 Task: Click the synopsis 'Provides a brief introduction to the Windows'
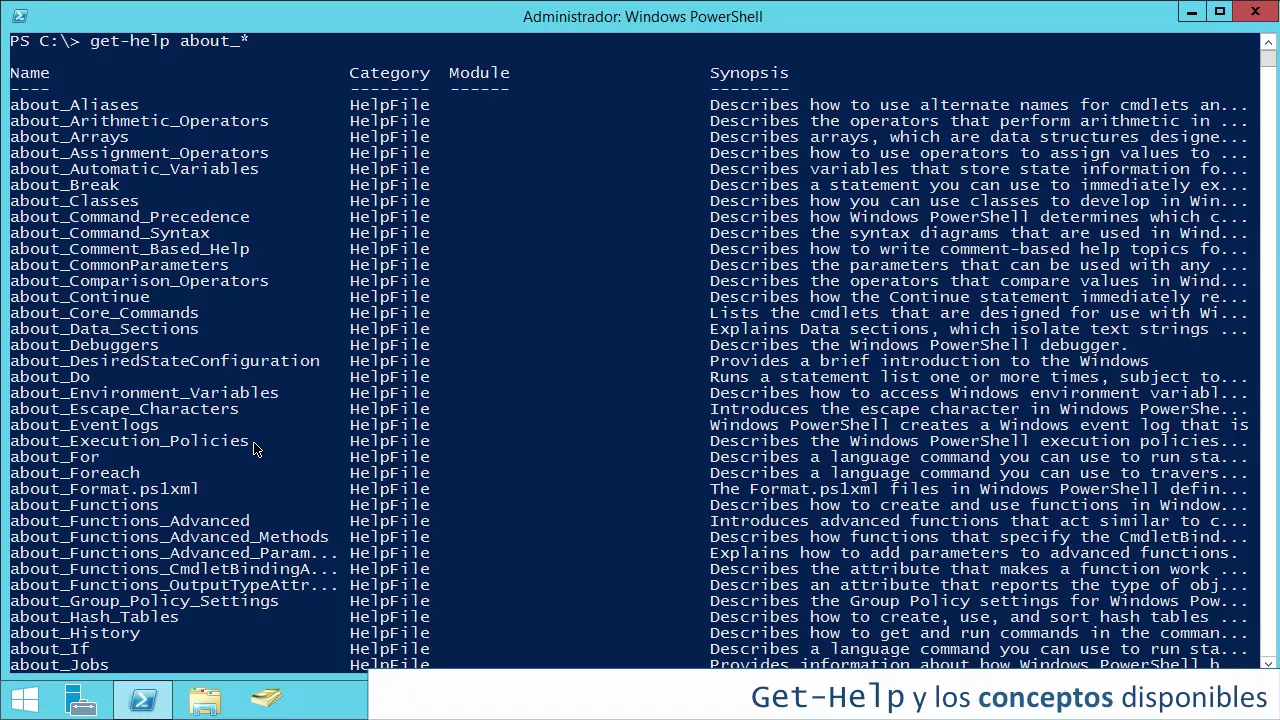tap(929, 361)
